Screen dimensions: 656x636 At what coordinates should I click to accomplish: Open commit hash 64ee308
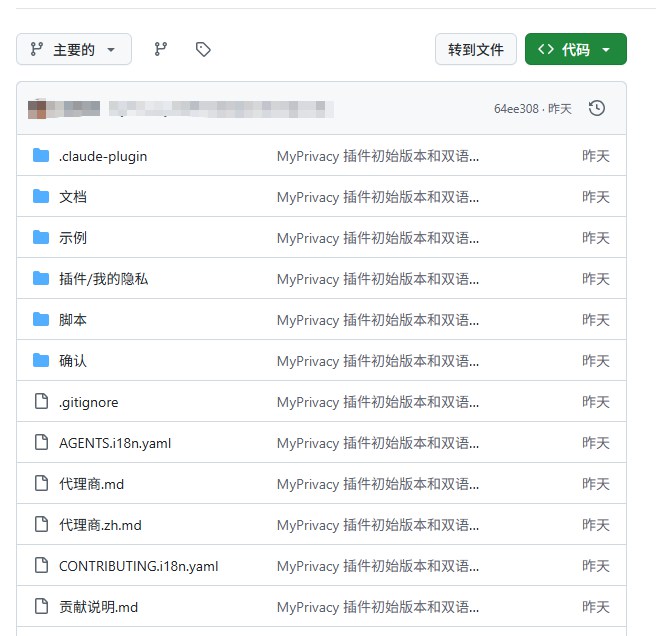tap(516, 109)
